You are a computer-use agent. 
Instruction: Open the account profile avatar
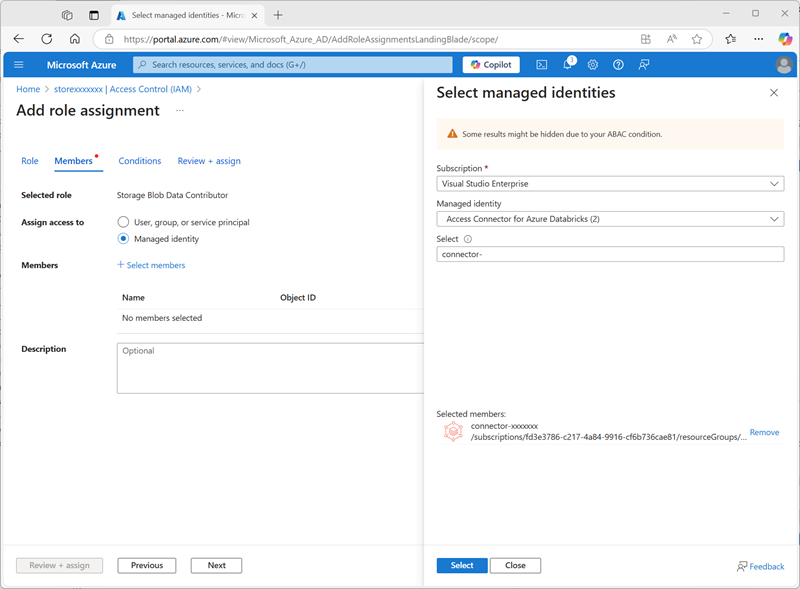(784, 65)
